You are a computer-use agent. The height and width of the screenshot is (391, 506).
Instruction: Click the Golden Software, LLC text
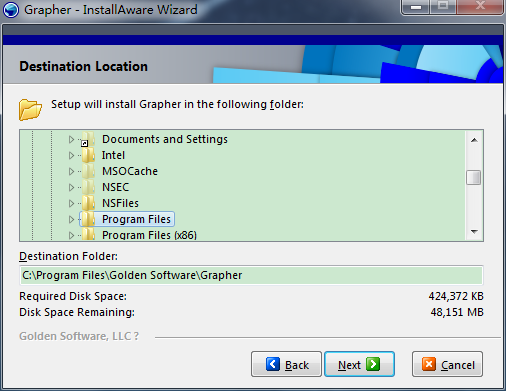click(79, 336)
